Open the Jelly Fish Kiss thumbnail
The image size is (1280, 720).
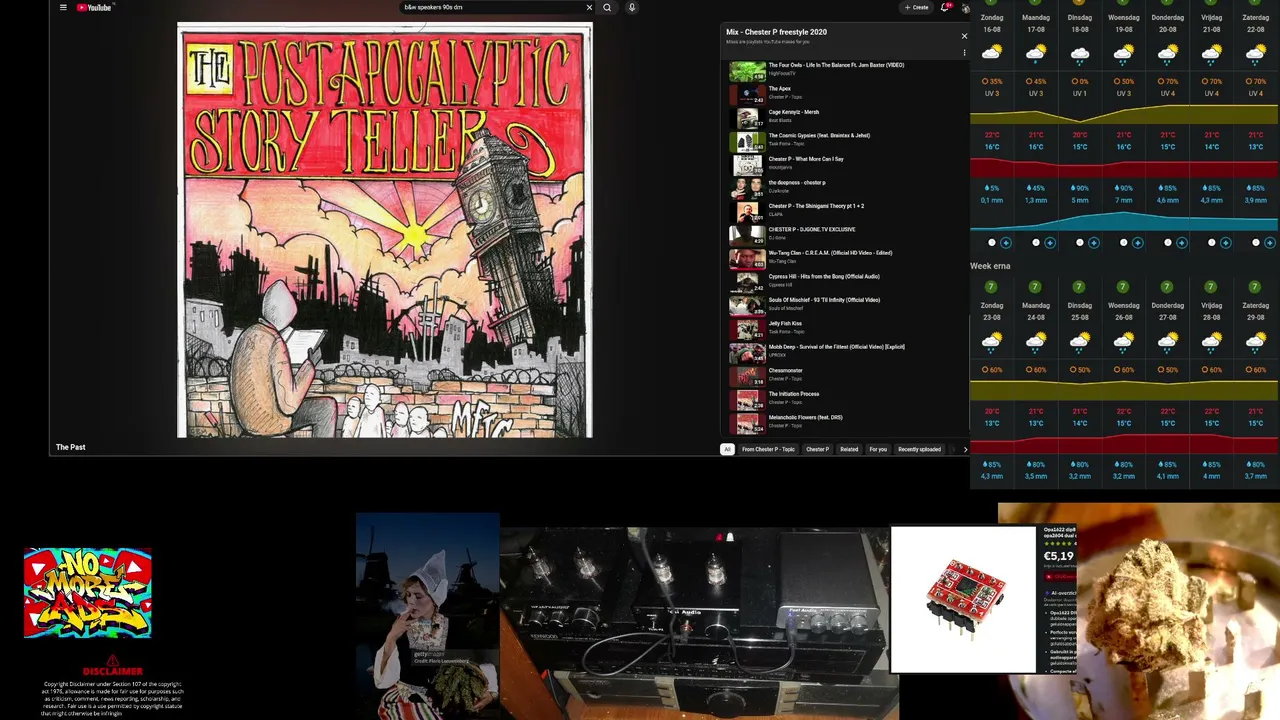click(x=747, y=328)
